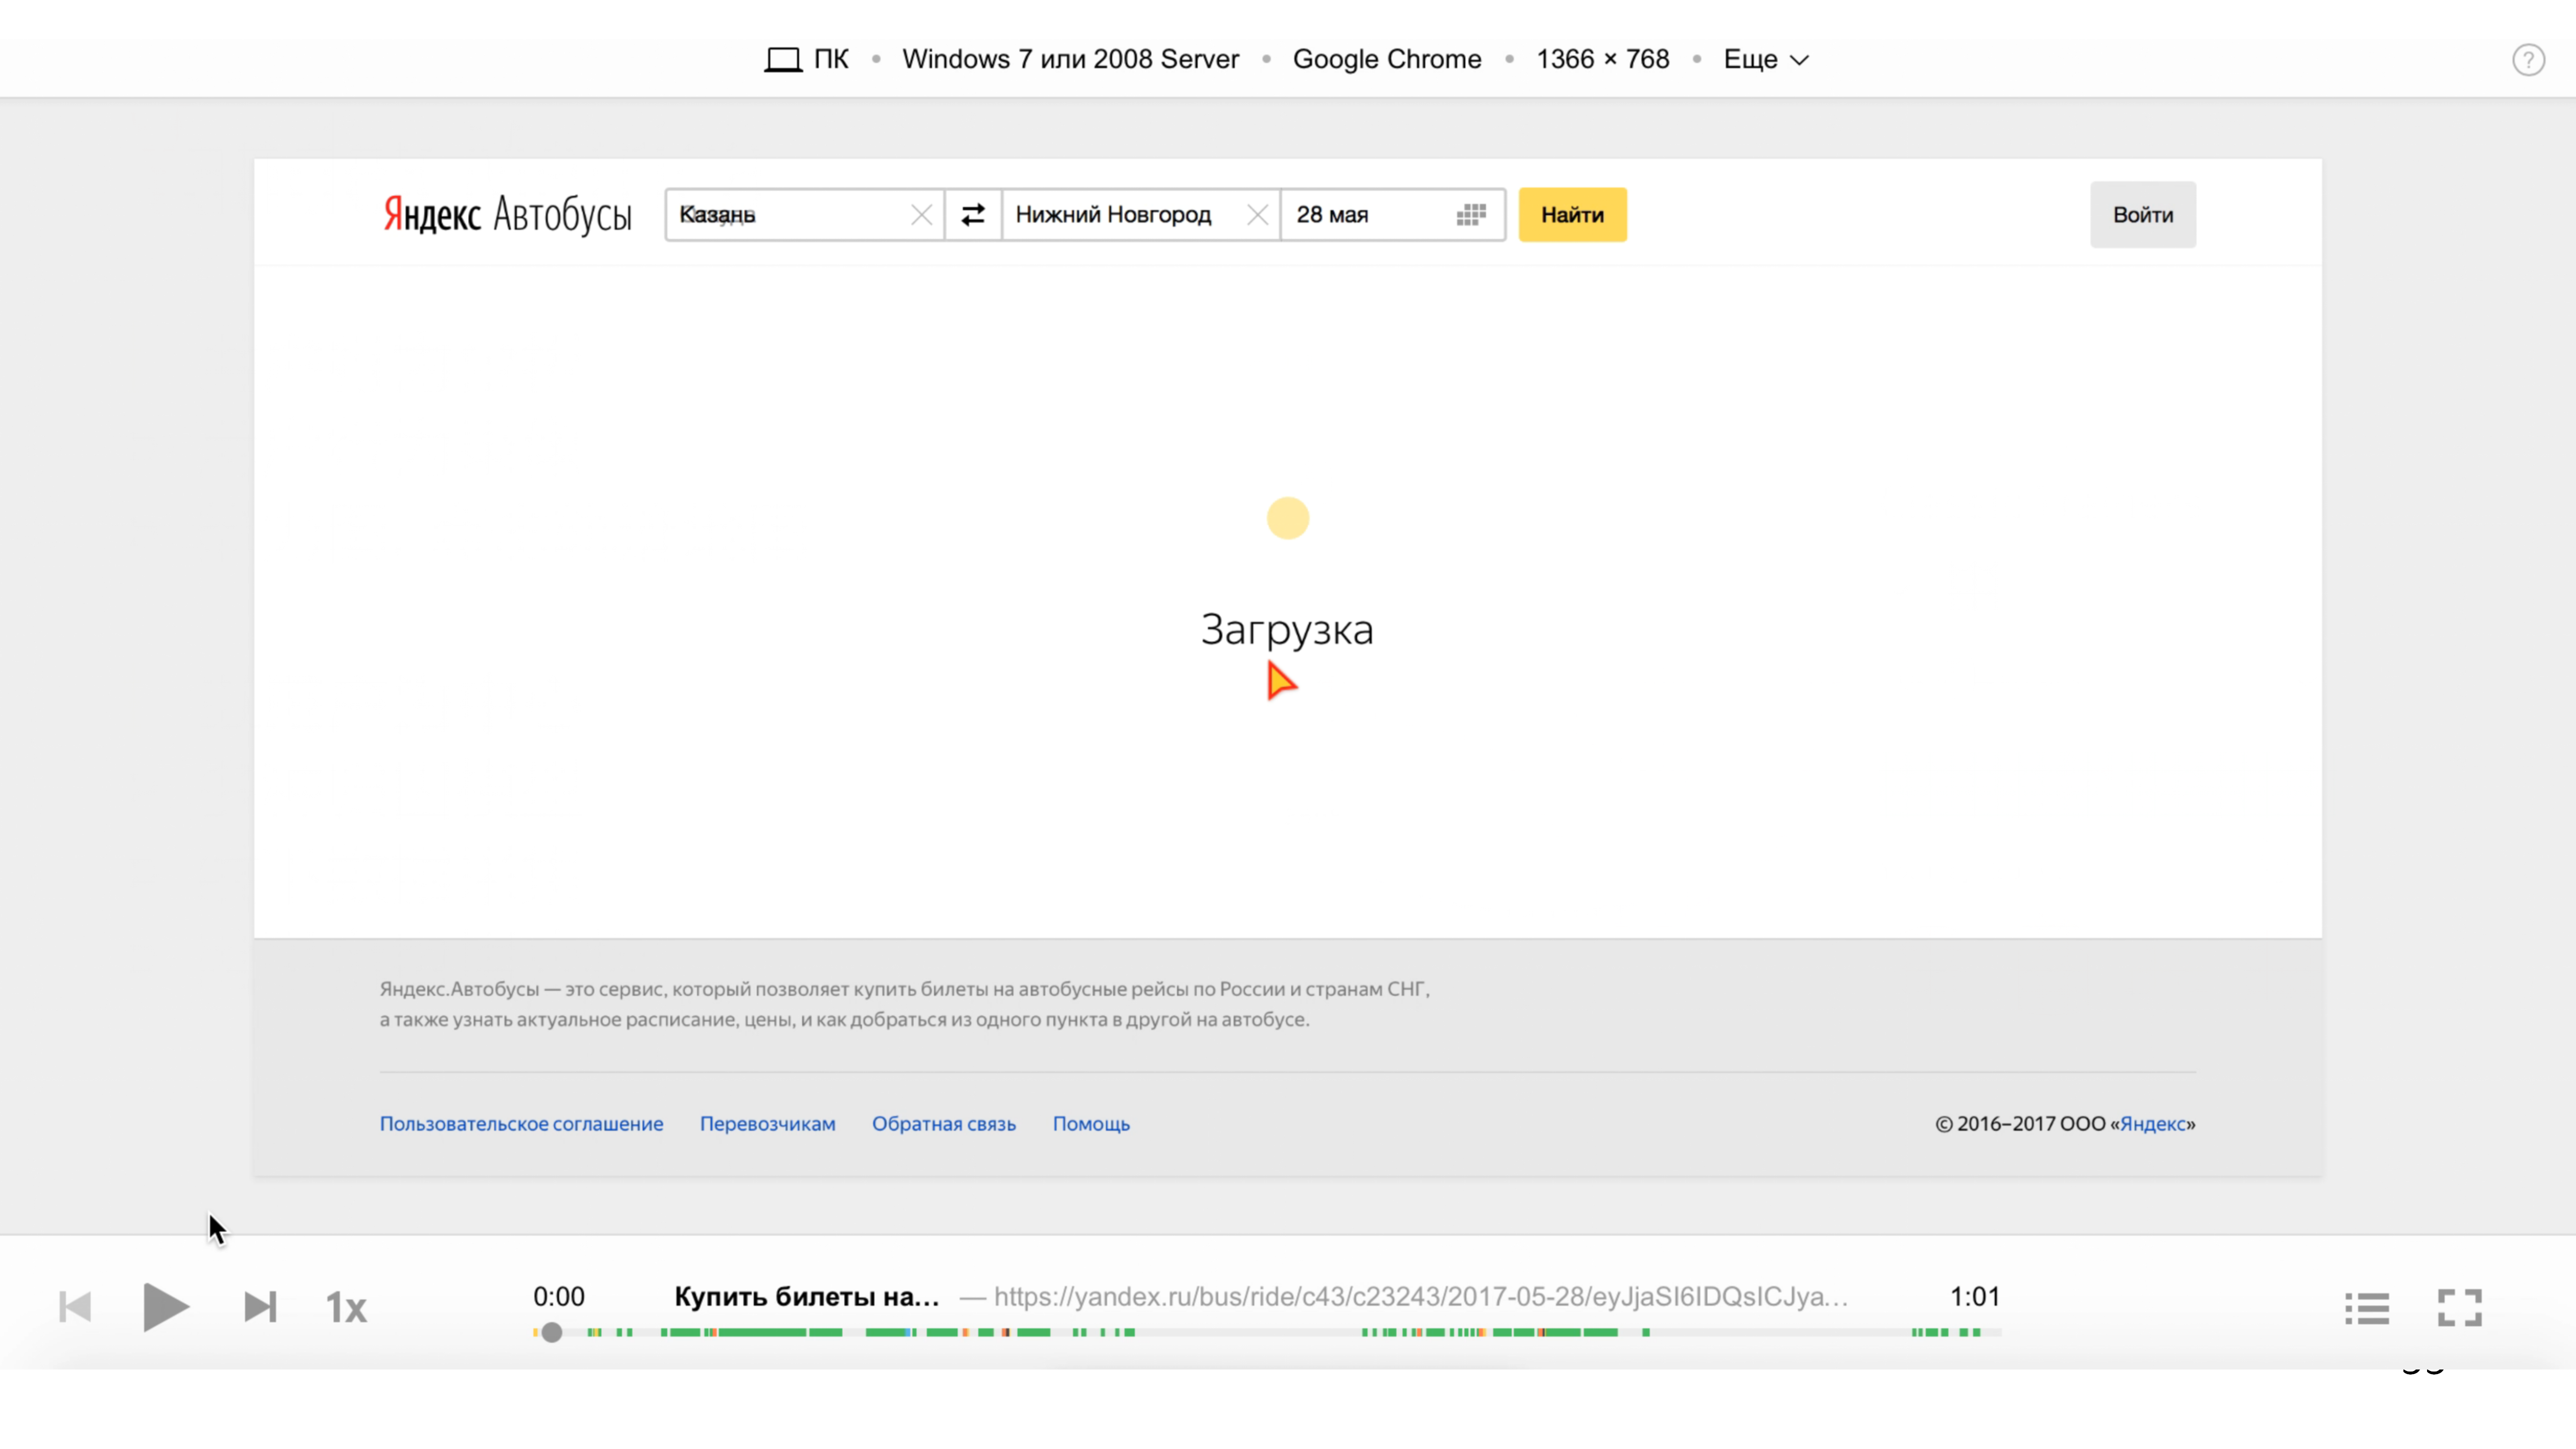This screenshot has width=2576, height=1449.
Task: Click the Windows 7 или 2008 Server label
Action: coord(1070,60)
